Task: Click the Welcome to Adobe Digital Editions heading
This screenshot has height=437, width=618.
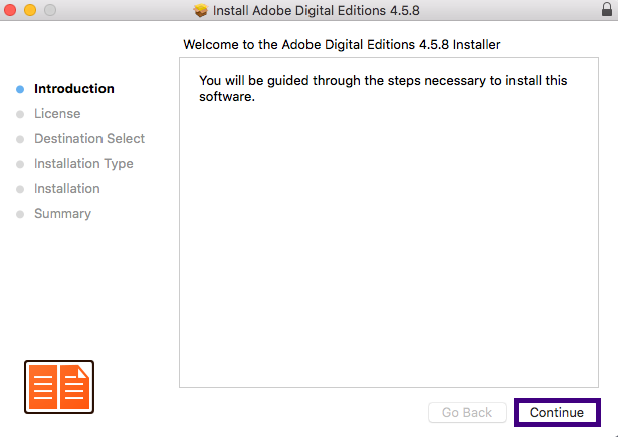Action: [x=342, y=45]
